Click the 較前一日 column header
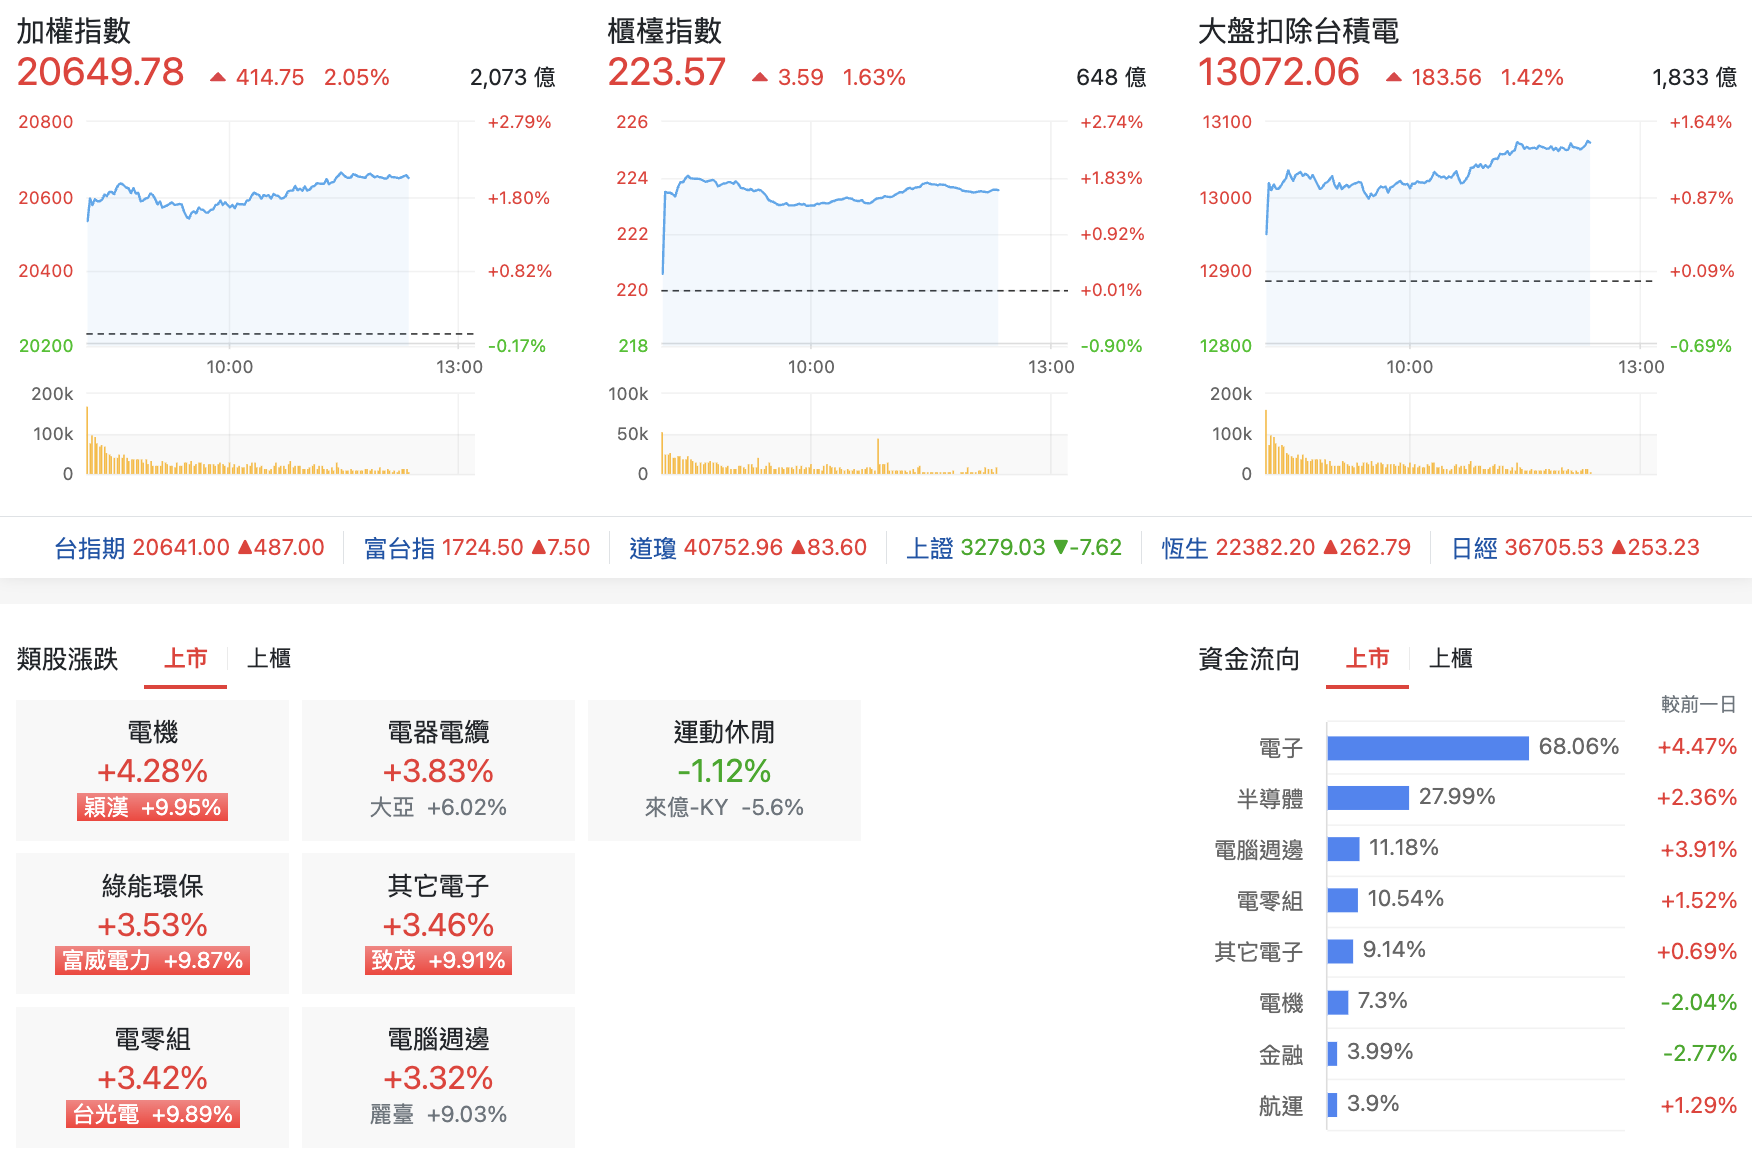Viewport: 1752px width, 1150px height. click(x=1698, y=704)
